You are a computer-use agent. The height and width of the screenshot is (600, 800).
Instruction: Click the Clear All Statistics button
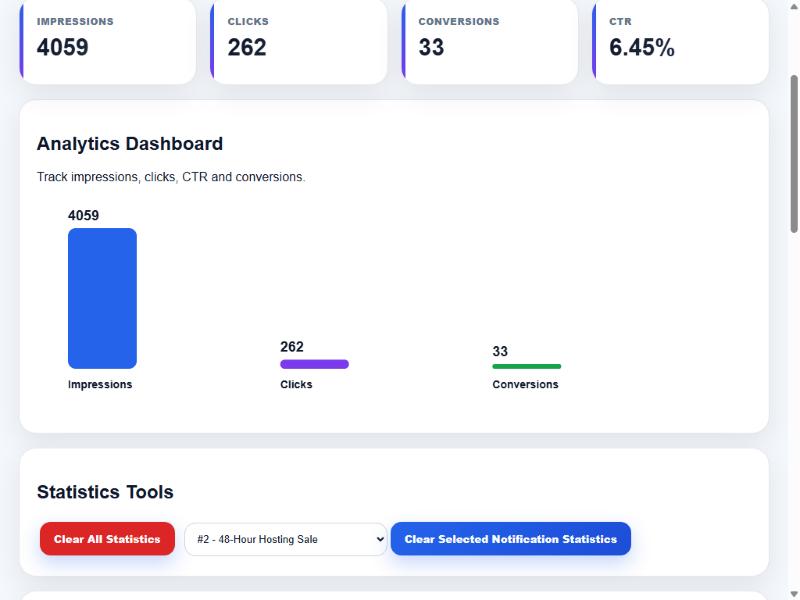[107, 539]
